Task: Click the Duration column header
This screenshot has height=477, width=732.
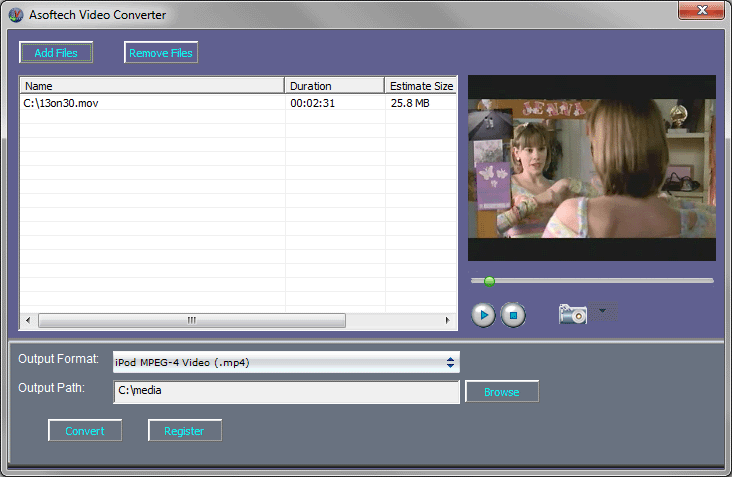Action: (x=334, y=86)
